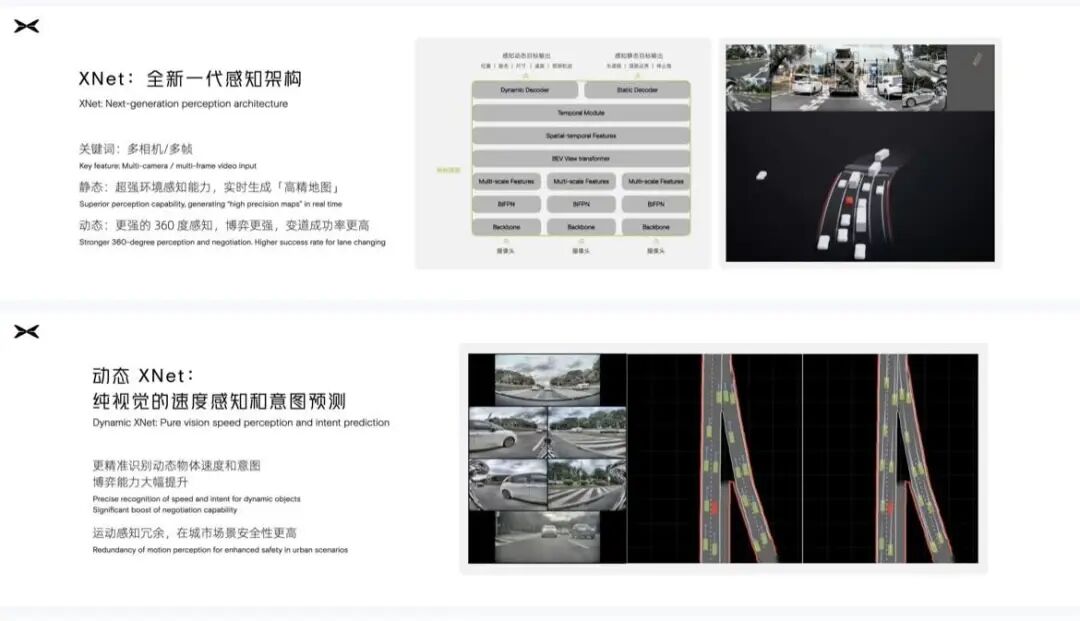1080x621 pixels.
Task: Click the rightmost Multi-scale Features block
Action: [656, 182]
